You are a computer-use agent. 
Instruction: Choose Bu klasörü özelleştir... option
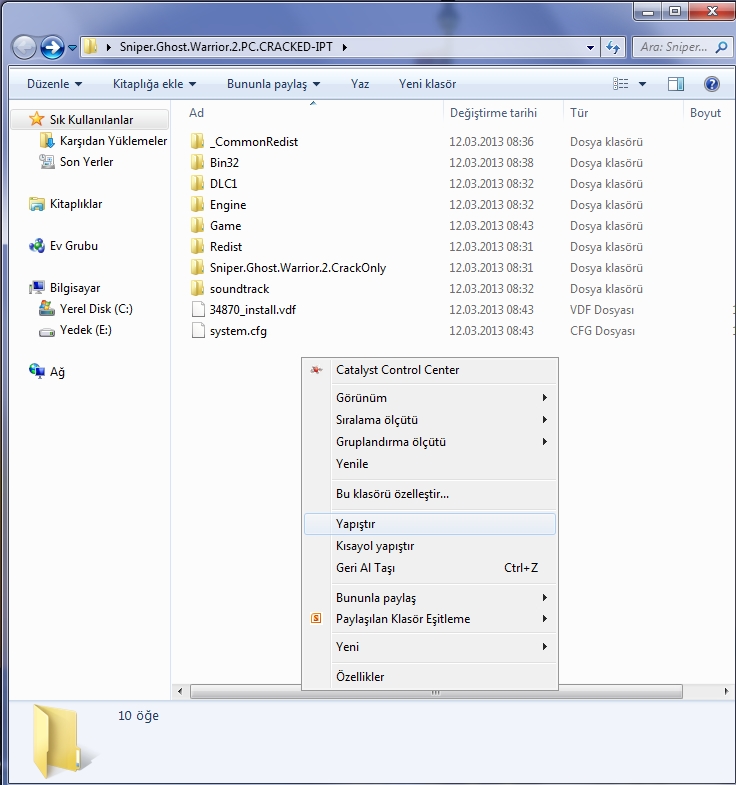430,494
